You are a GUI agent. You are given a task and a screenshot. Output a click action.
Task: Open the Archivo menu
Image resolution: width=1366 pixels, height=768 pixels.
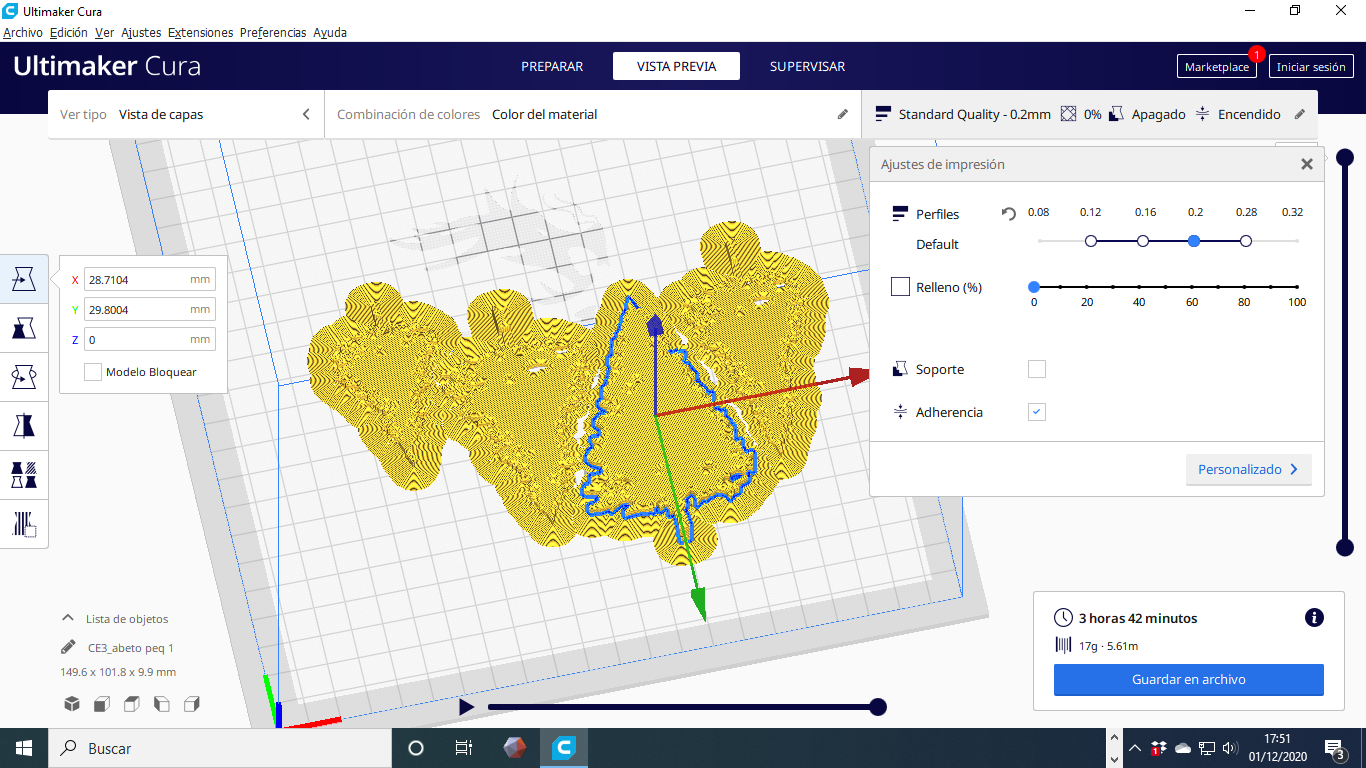[23, 32]
